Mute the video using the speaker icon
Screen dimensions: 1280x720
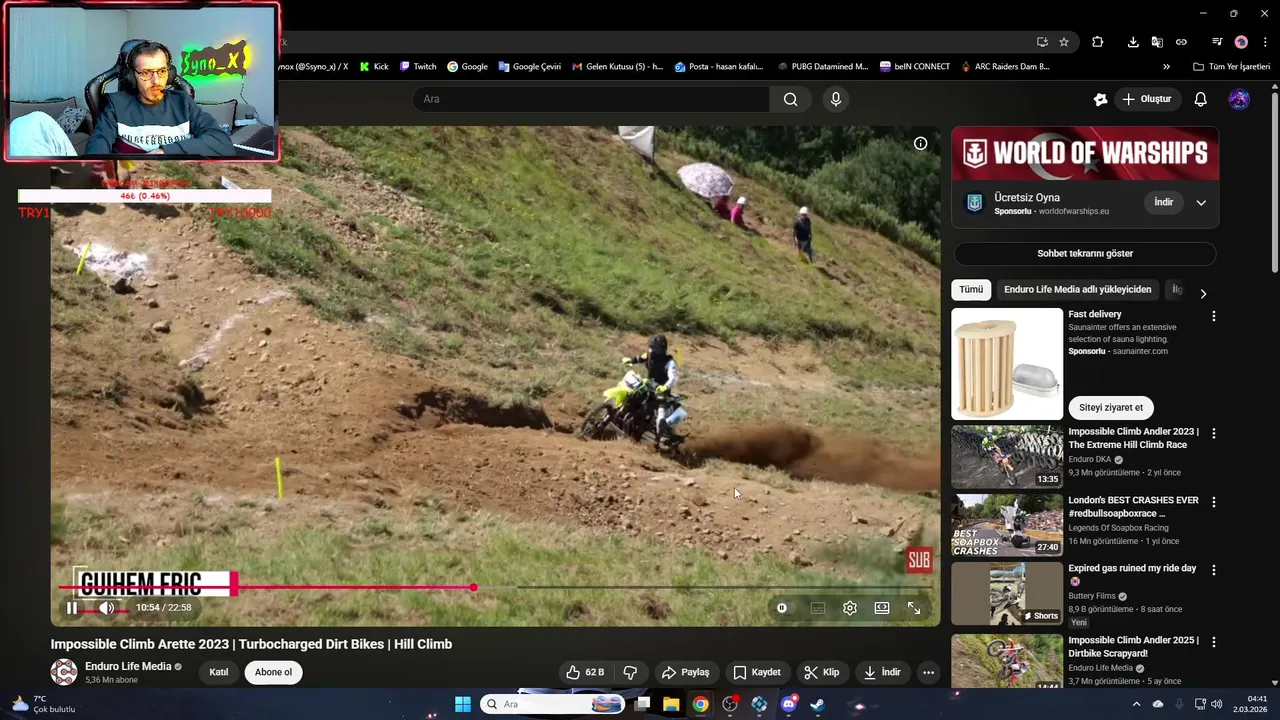[106, 607]
